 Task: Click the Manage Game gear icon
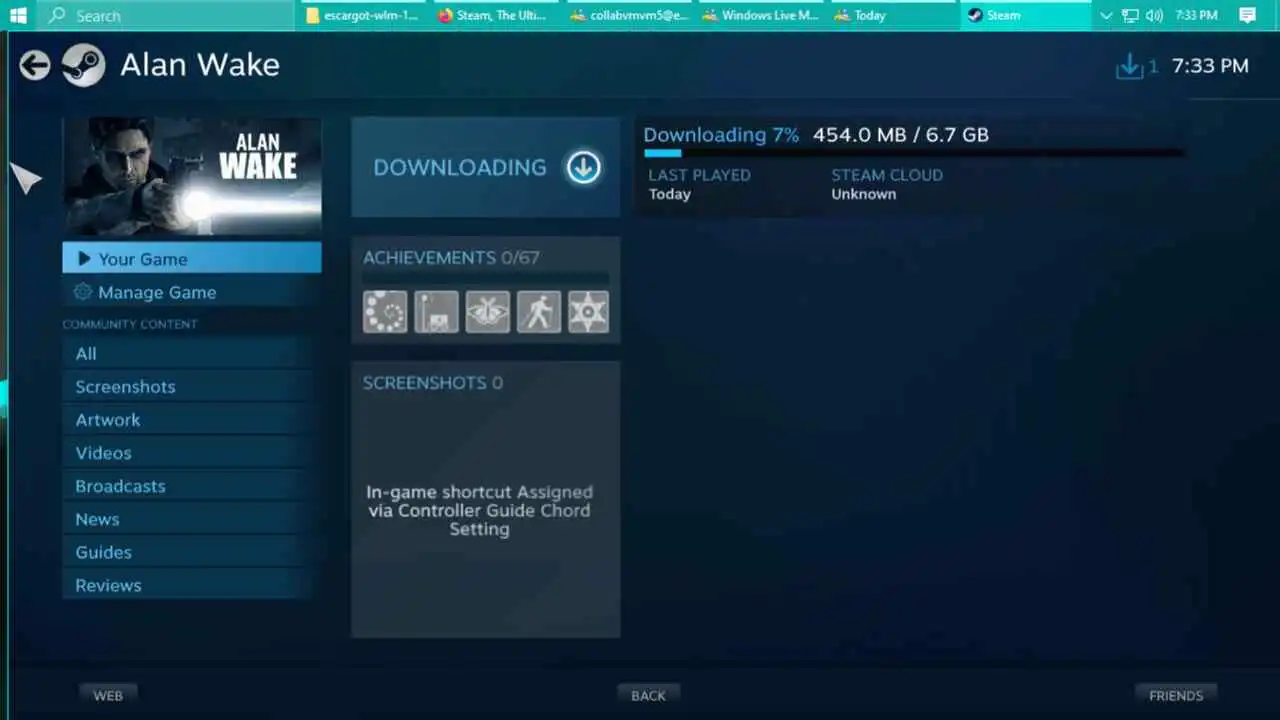tap(83, 292)
